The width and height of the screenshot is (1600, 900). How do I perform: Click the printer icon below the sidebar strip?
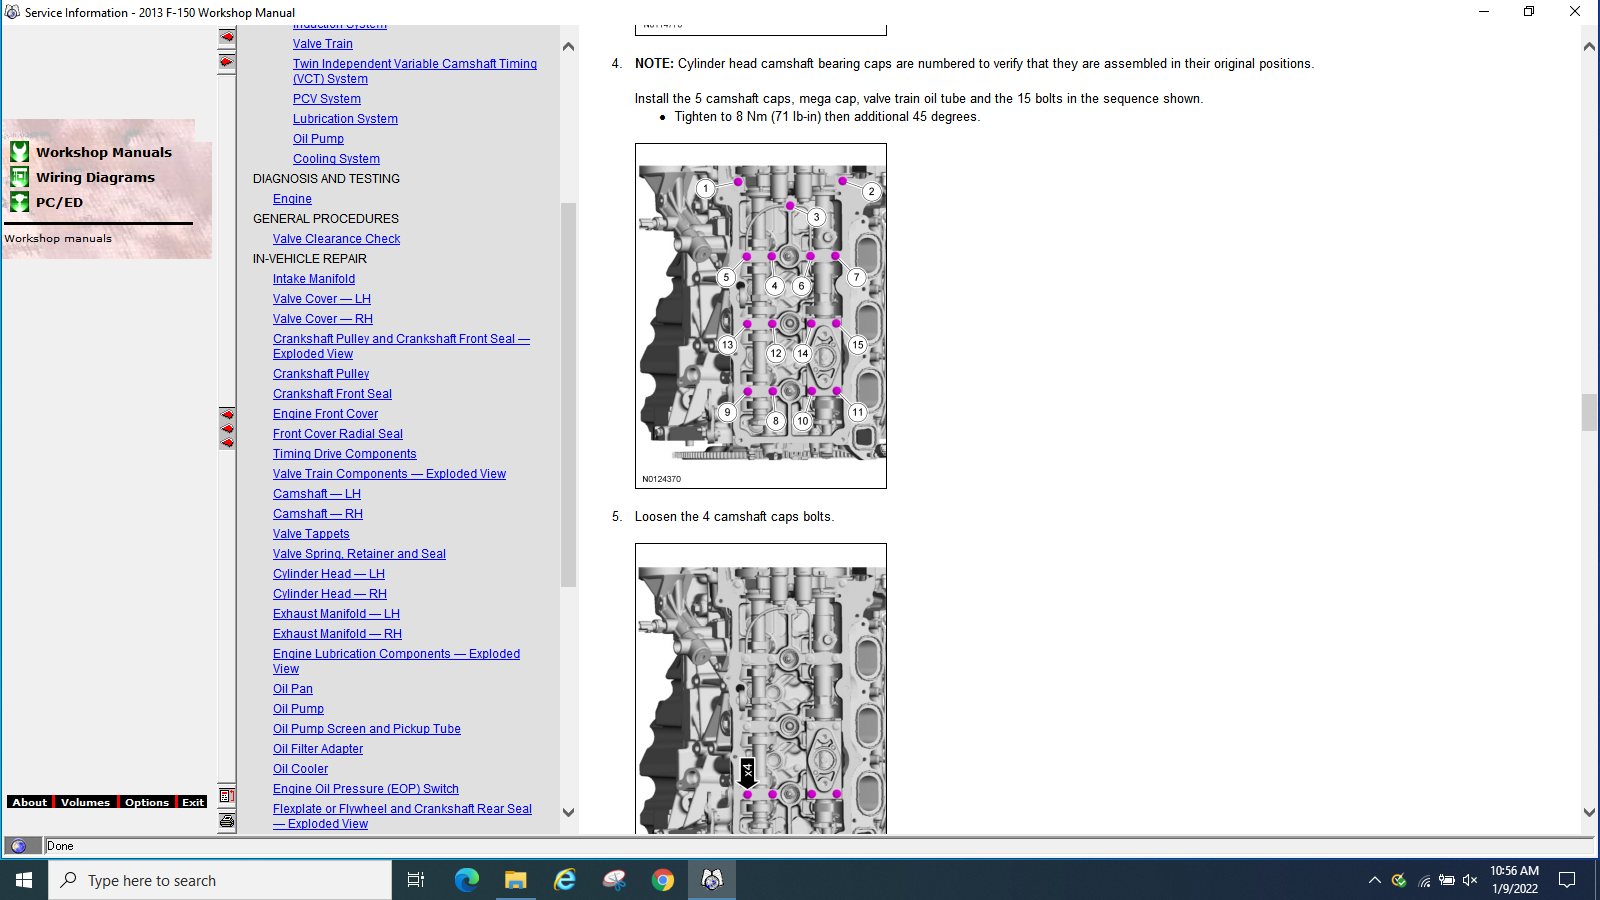pos(227,821)
